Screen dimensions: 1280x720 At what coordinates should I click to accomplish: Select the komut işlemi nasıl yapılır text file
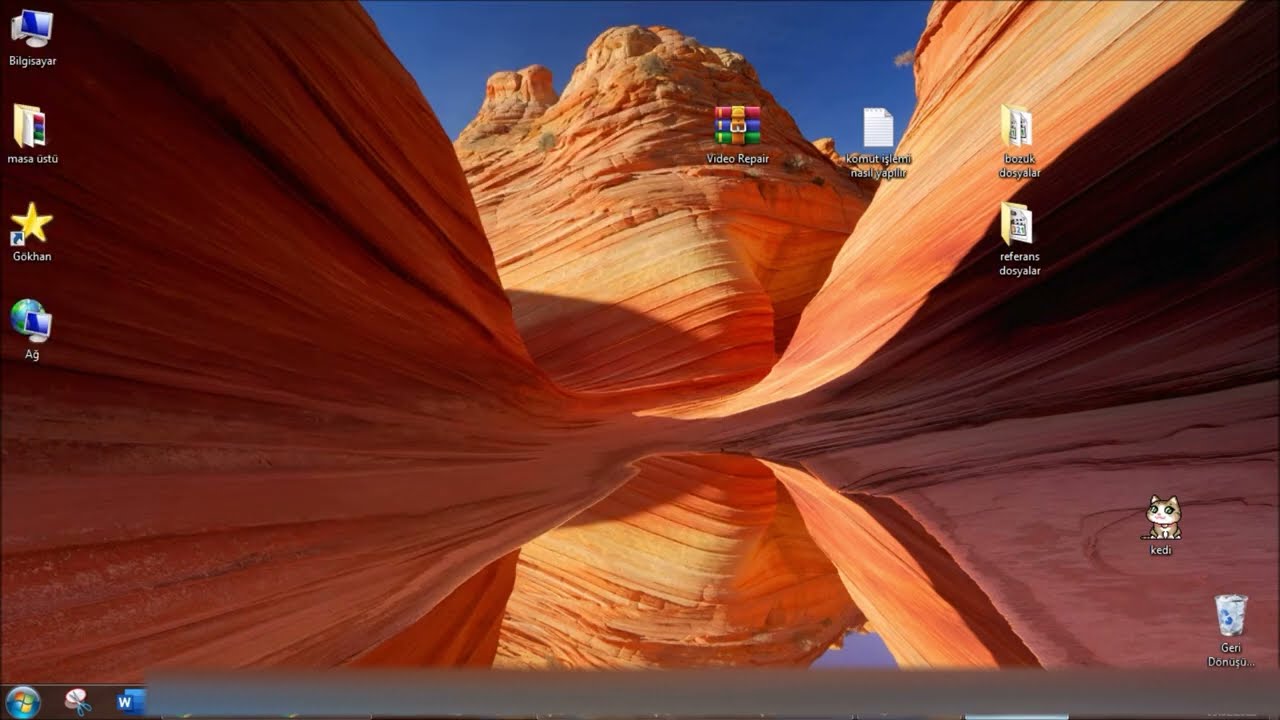point(878,128)
